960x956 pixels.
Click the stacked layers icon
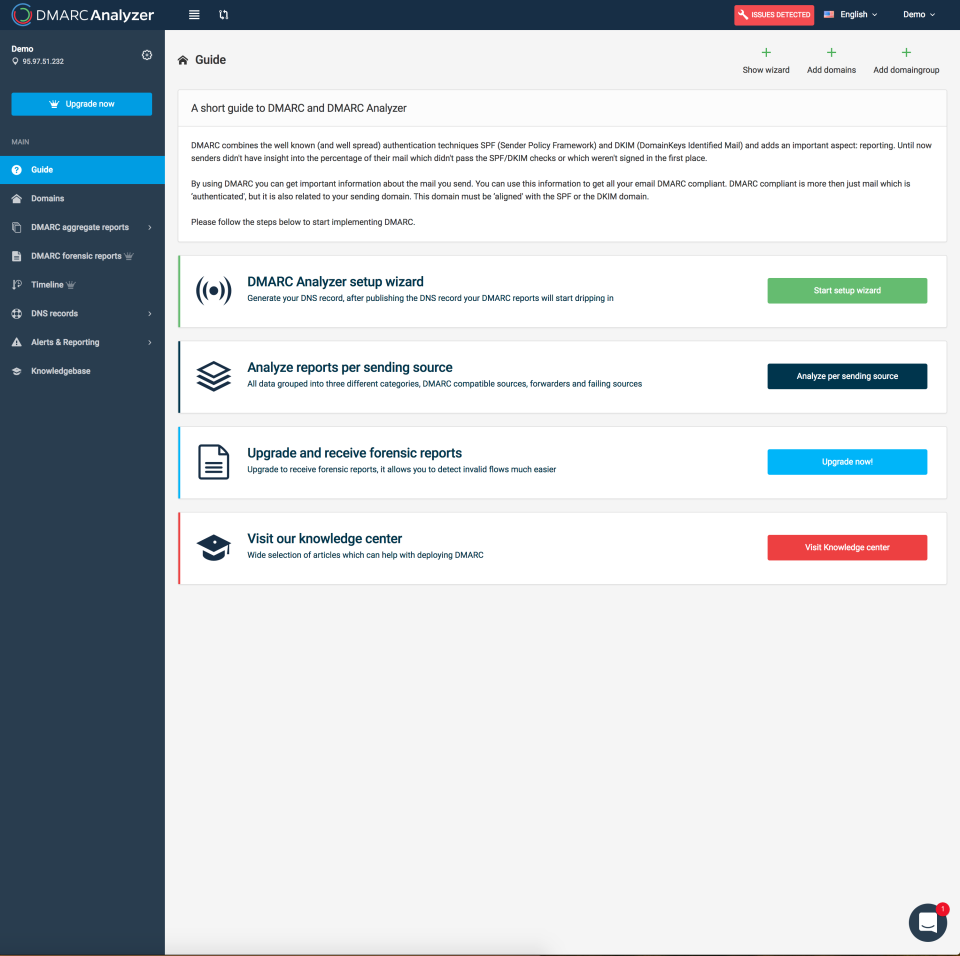(x=214, y=376)
